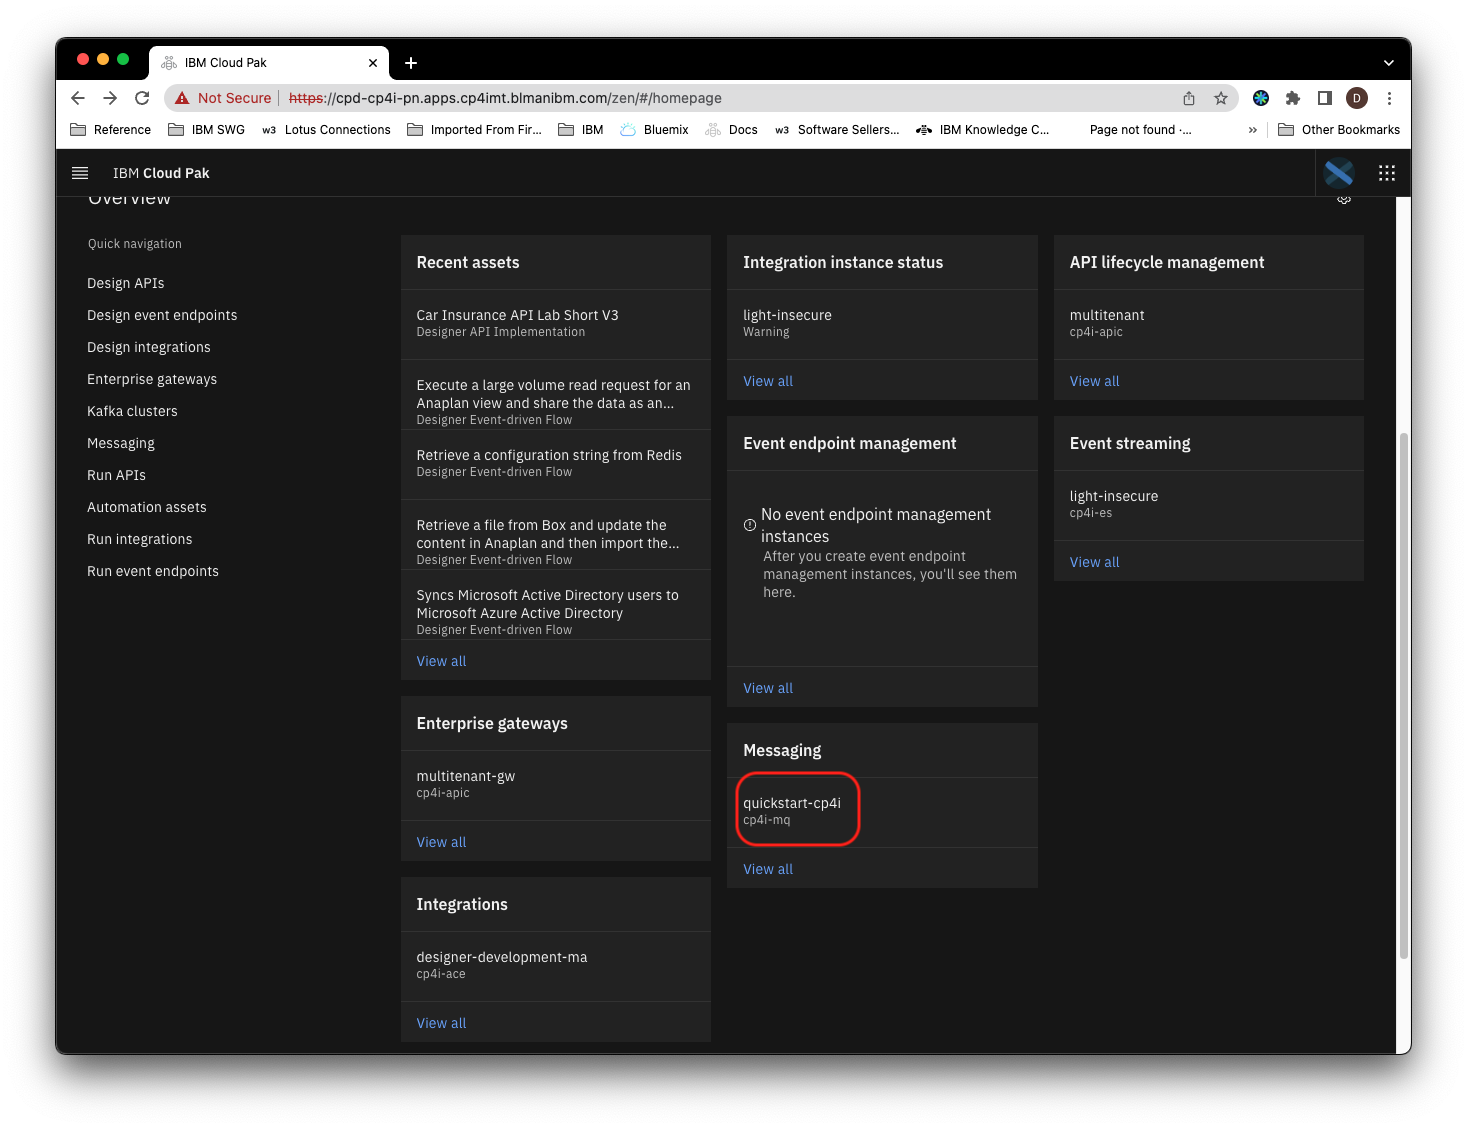Click the browser address bar URL

(505, 98)
